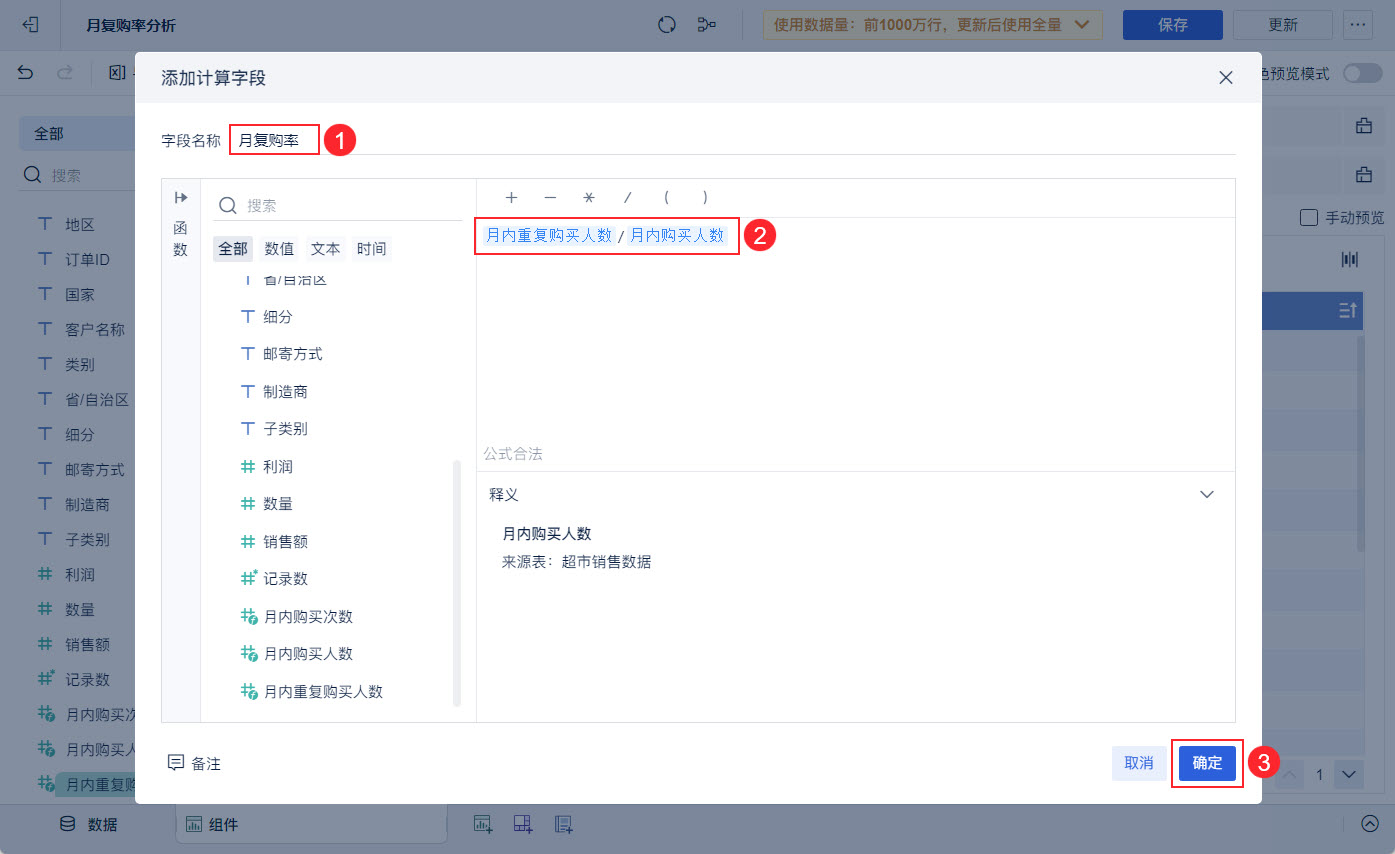The height and width of the screenshot is (854, 1395).
Task: Select the 全部 tab in the dialog
Action: pos(233,248)
